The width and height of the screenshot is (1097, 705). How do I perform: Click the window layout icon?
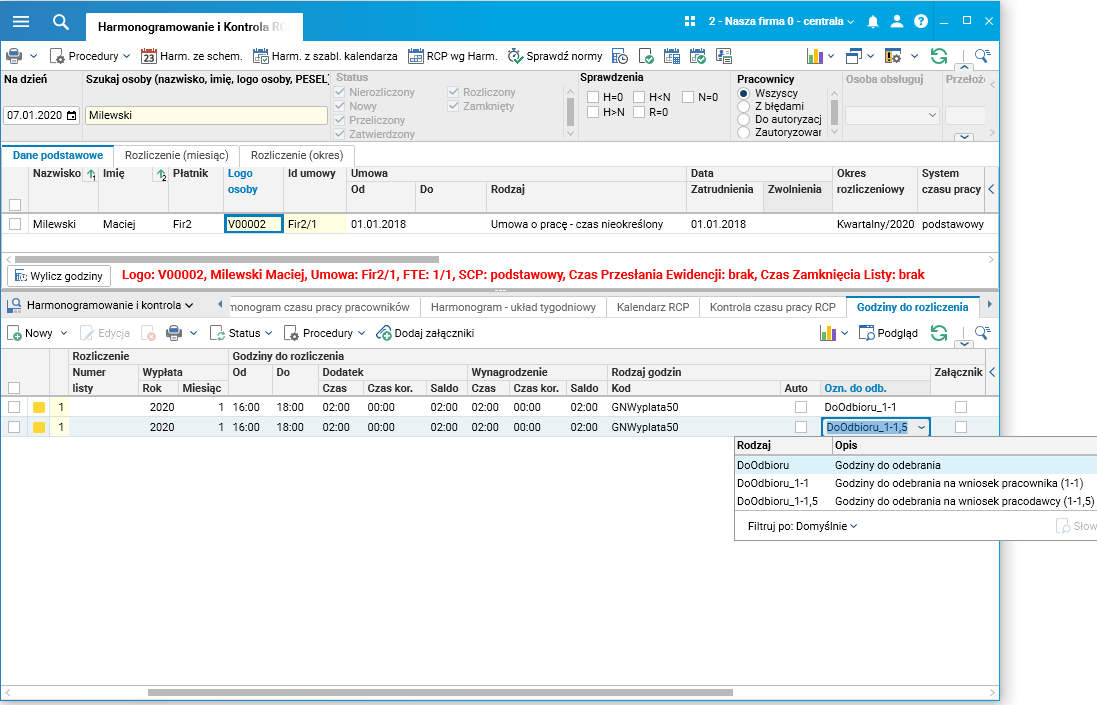coord(854,56)
